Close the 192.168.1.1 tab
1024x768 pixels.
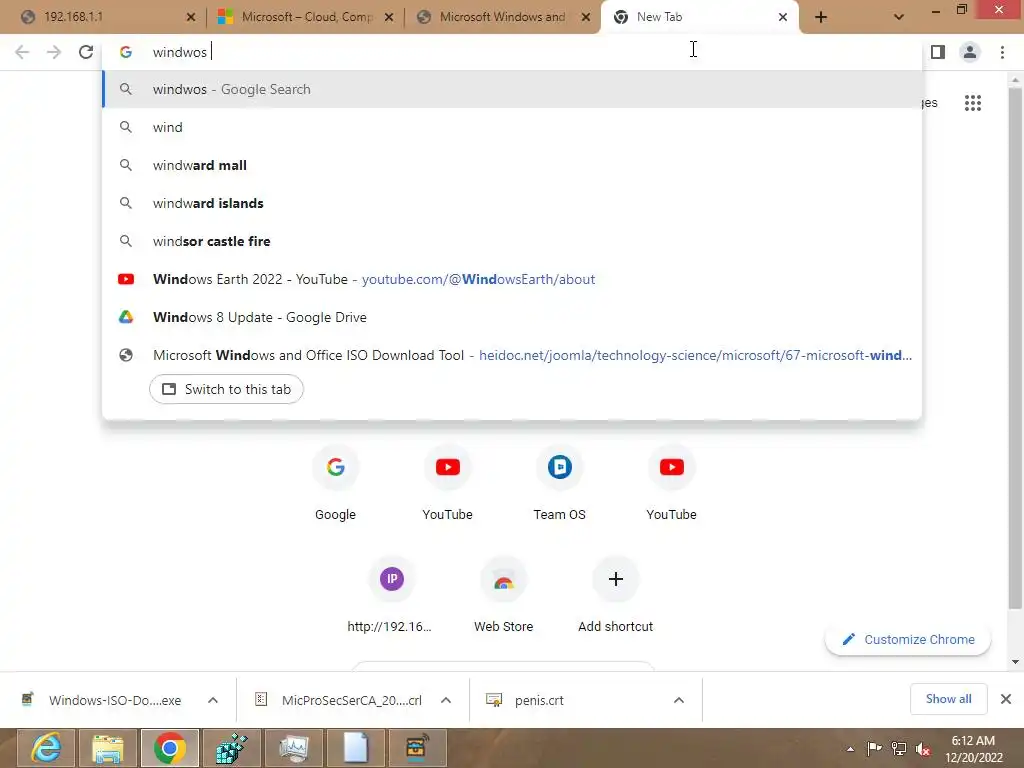(191, 17)
